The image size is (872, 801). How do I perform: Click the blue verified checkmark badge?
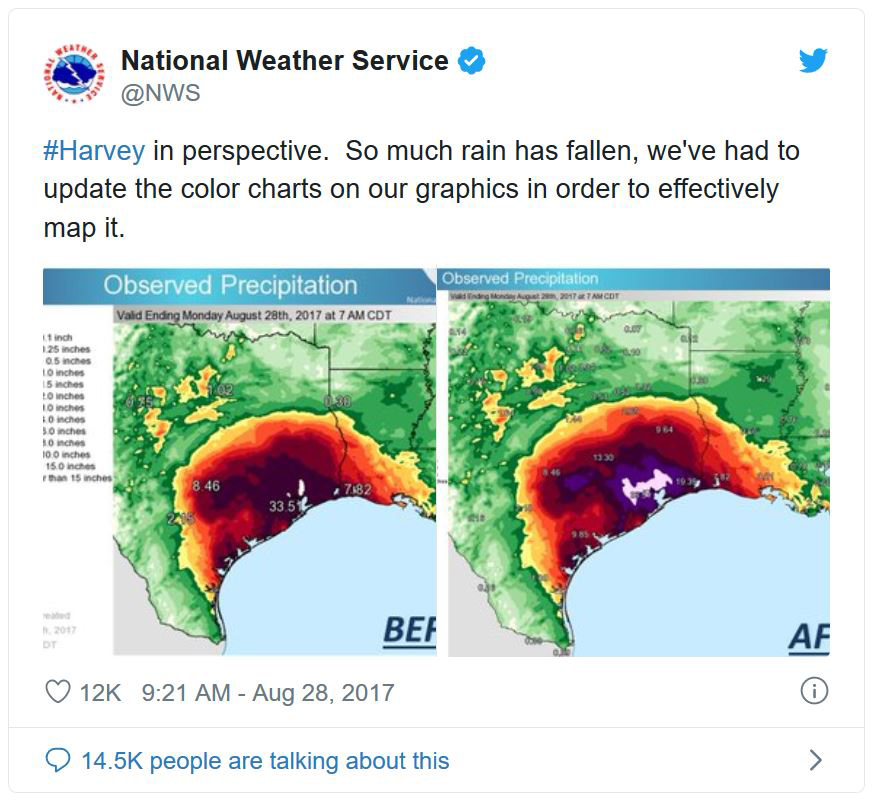(x=472, y=61)
